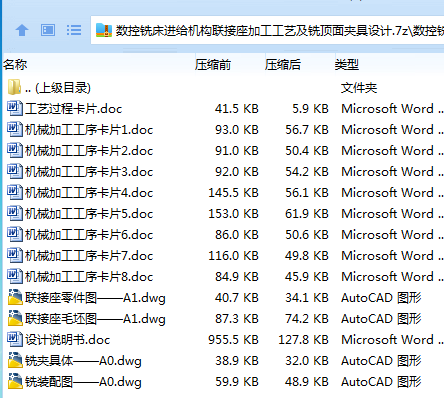Select file 设计说明书.doc
444x398 pixels.
(x=68, y=340)
